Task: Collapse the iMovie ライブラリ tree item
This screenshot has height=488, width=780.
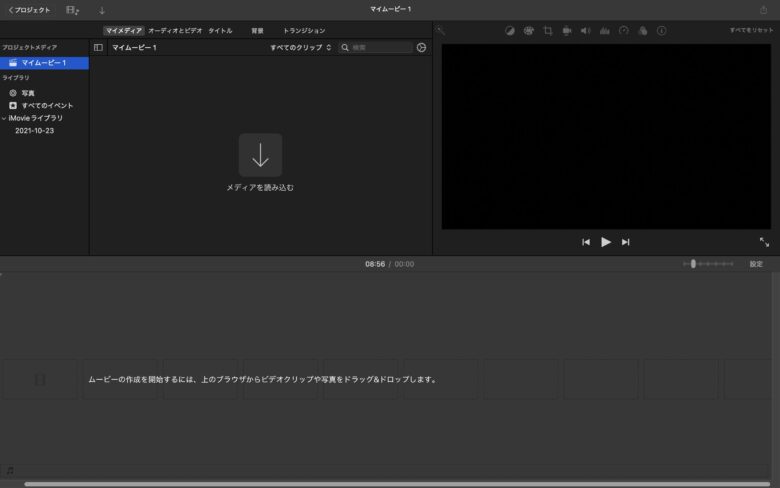Action: (x=4, y=118)
